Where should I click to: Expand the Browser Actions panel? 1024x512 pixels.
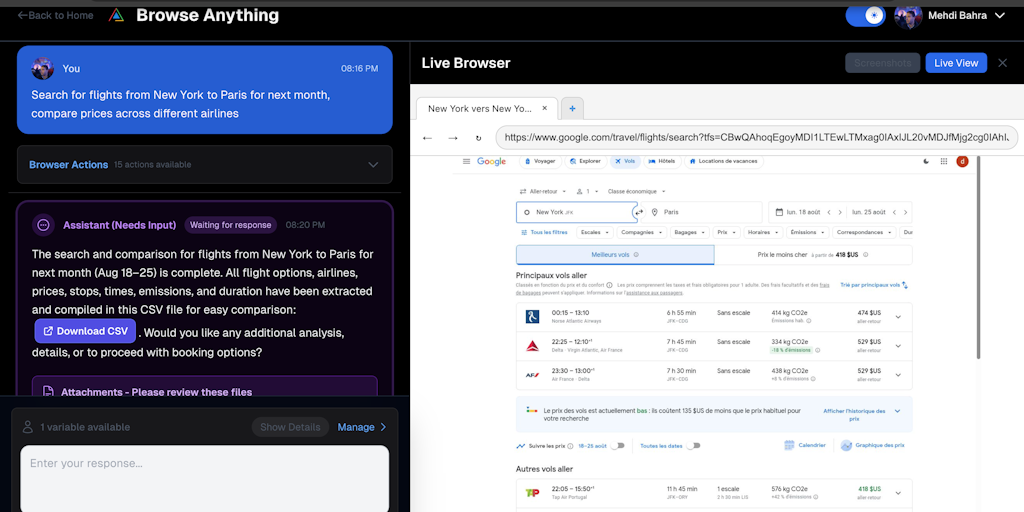(204, 165)
